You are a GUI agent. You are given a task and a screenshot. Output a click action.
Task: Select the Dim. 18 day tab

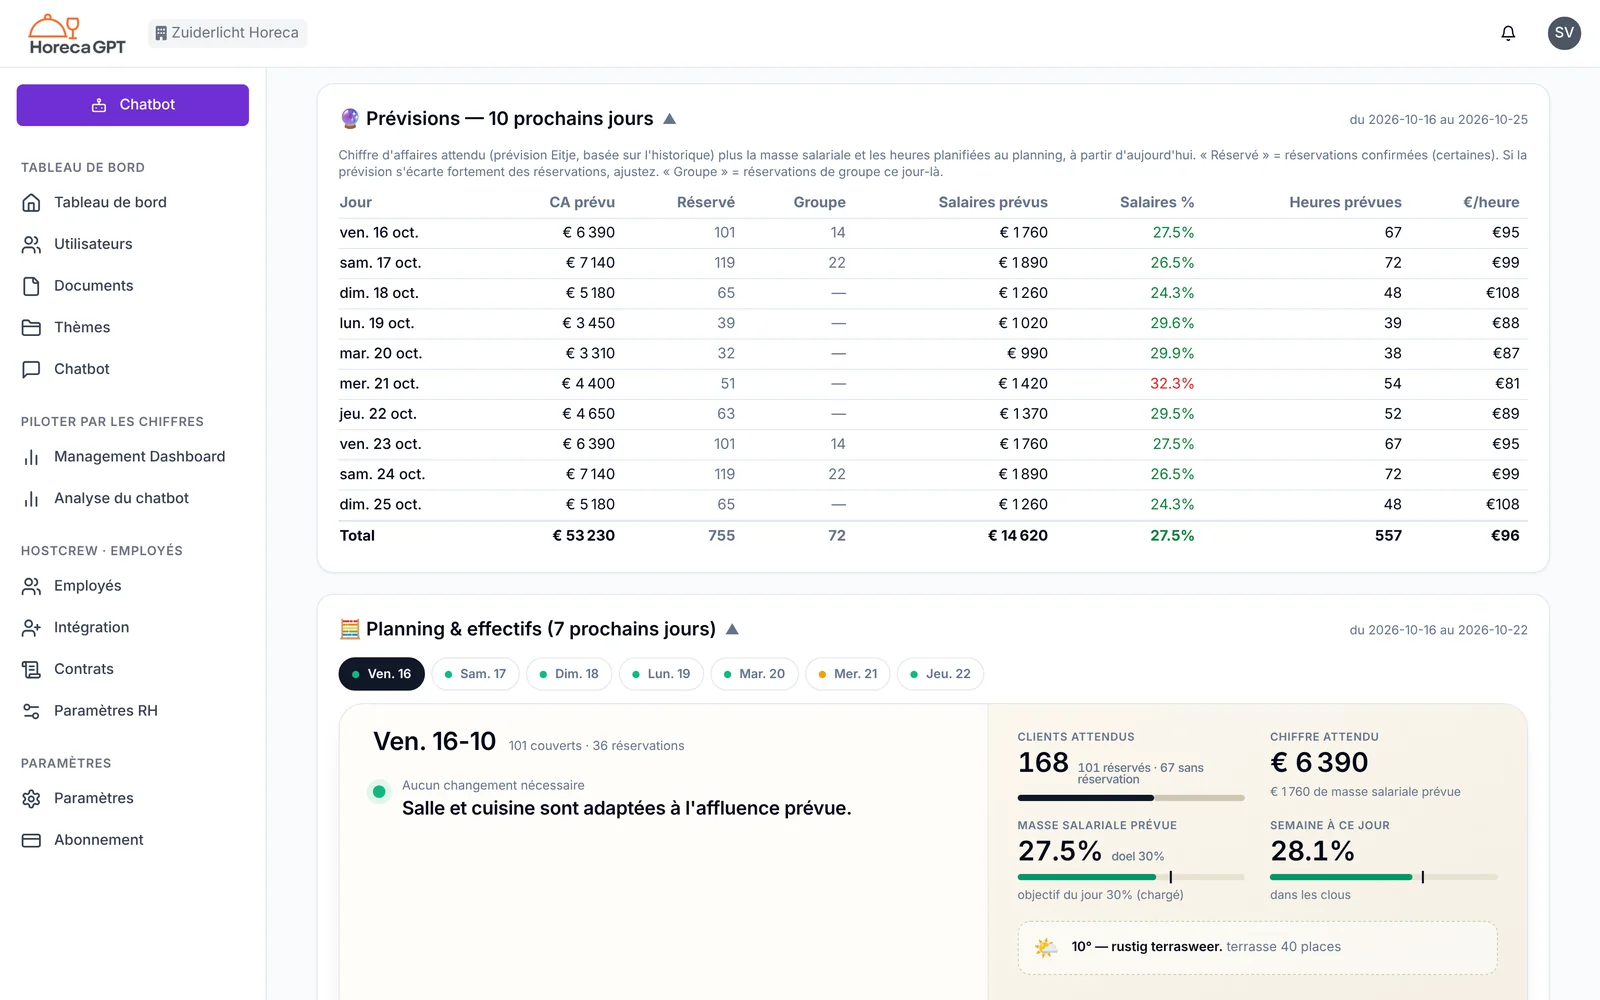pyautogui.click(x=570, y=674)
